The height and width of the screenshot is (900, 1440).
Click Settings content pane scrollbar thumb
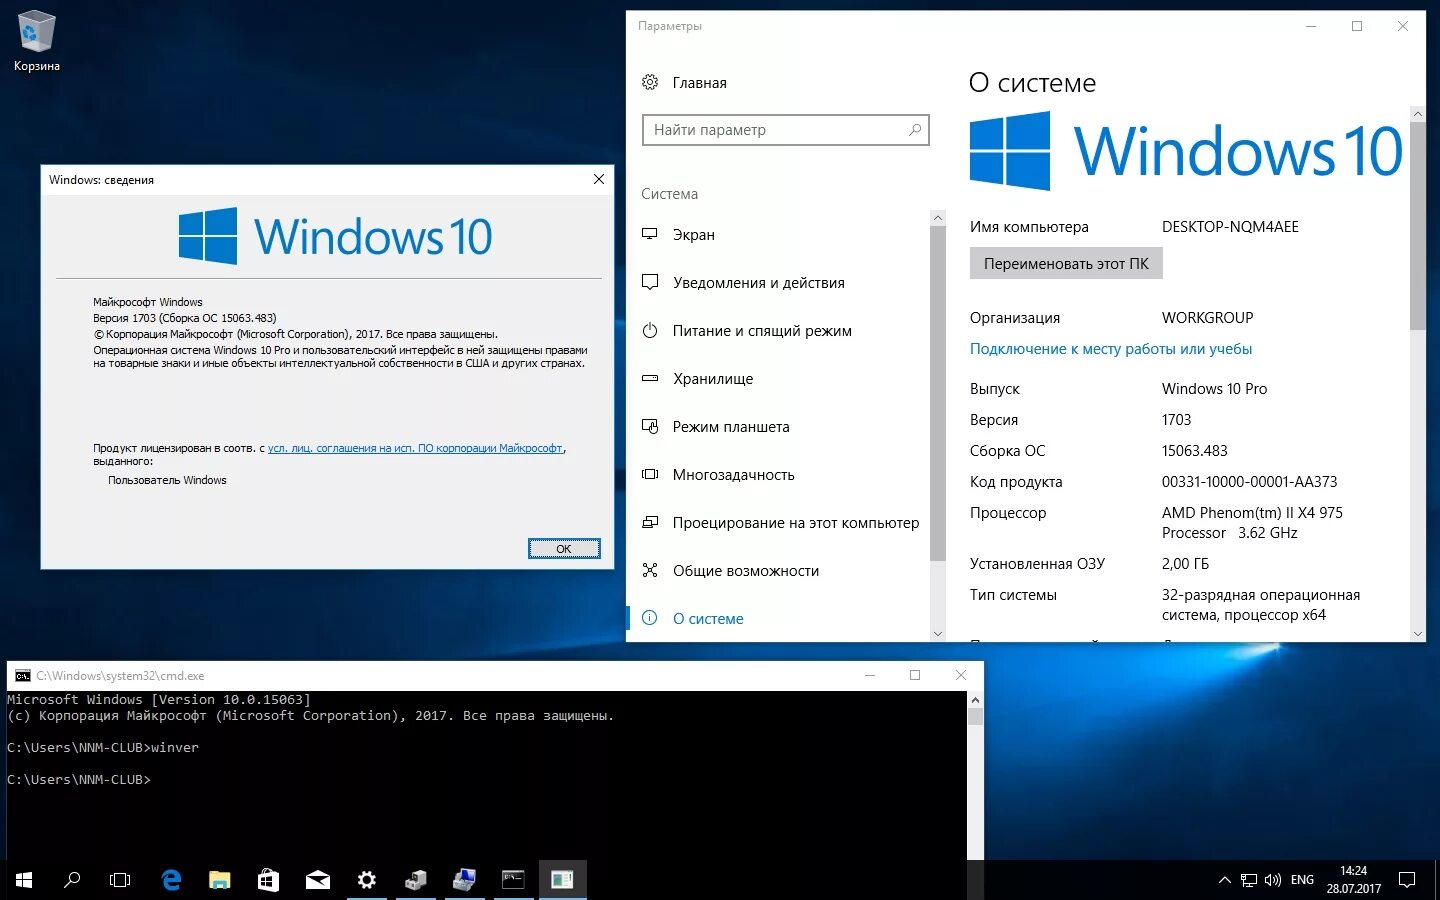pos(1417,225)
